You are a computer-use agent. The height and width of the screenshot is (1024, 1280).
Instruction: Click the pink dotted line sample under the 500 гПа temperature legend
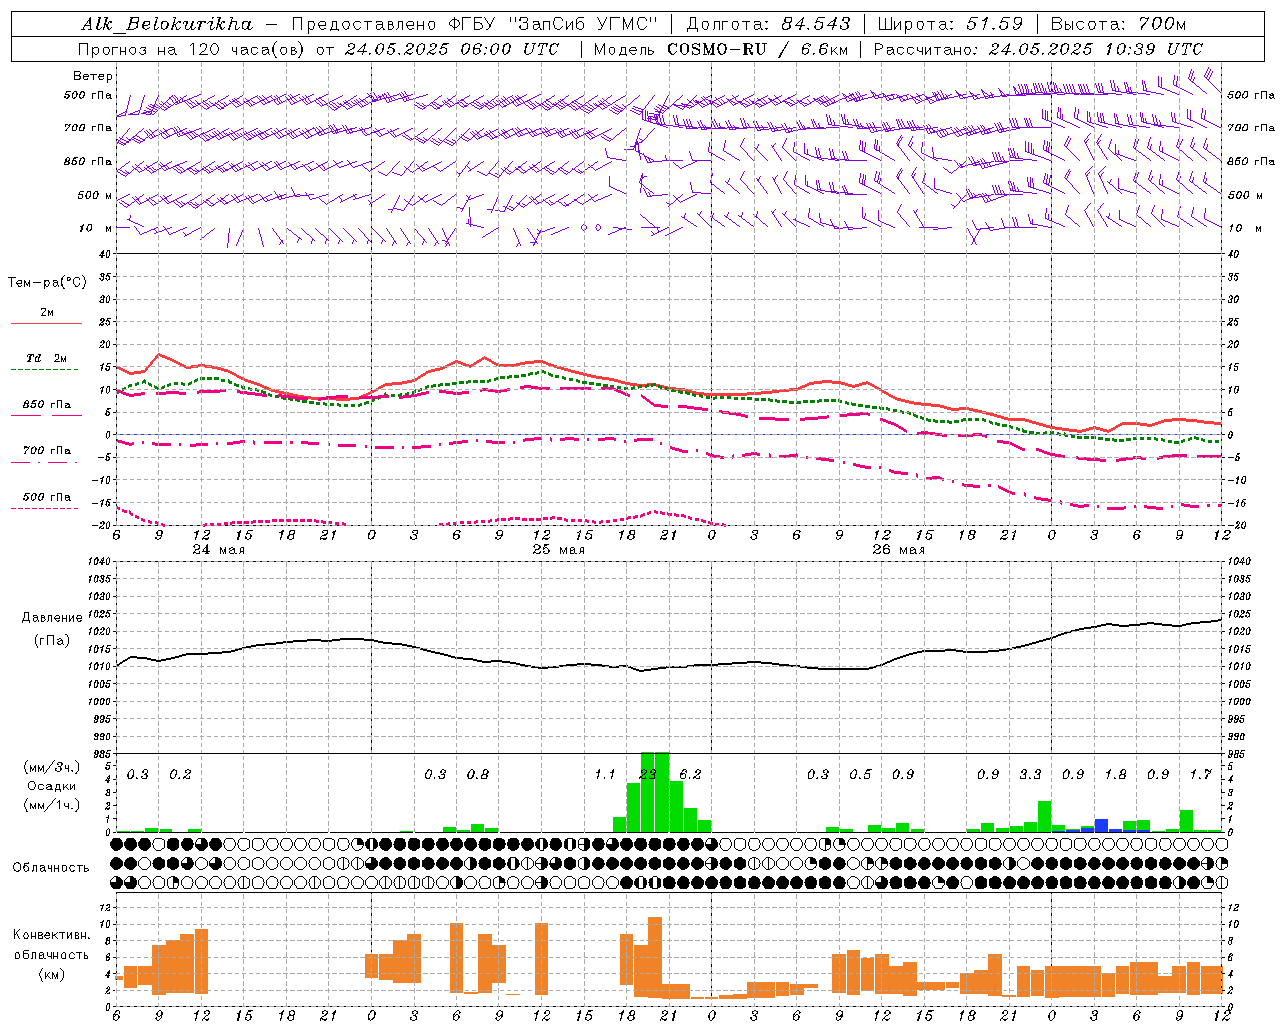[45, 508]
